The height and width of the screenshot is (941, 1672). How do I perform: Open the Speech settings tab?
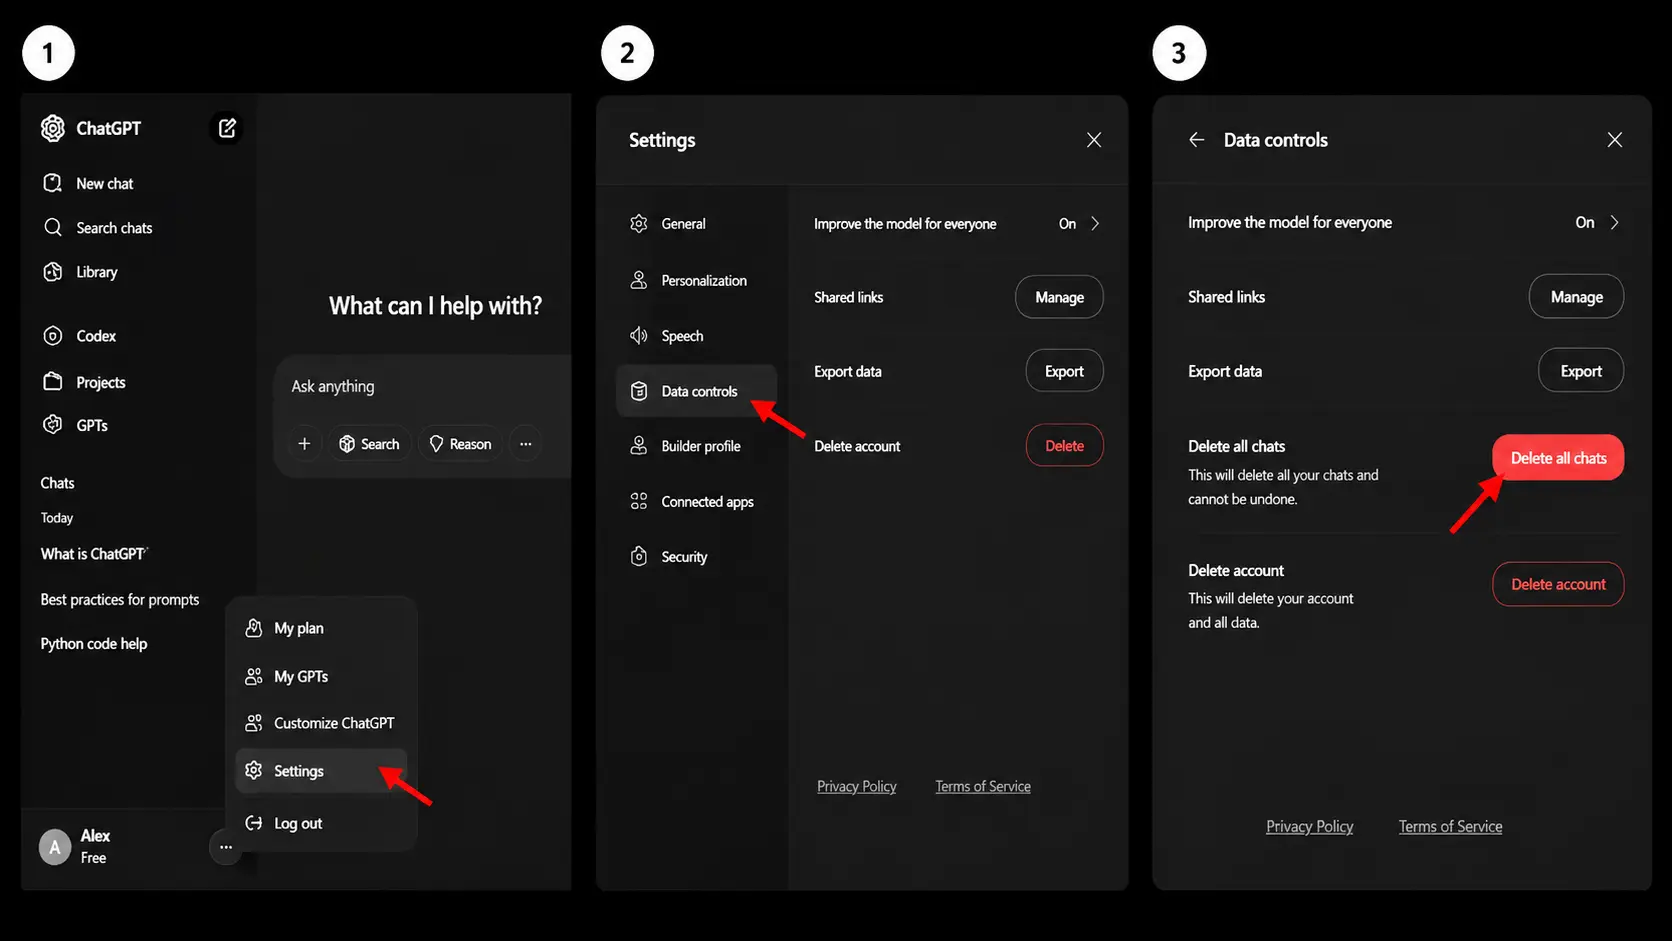(696, 336)
